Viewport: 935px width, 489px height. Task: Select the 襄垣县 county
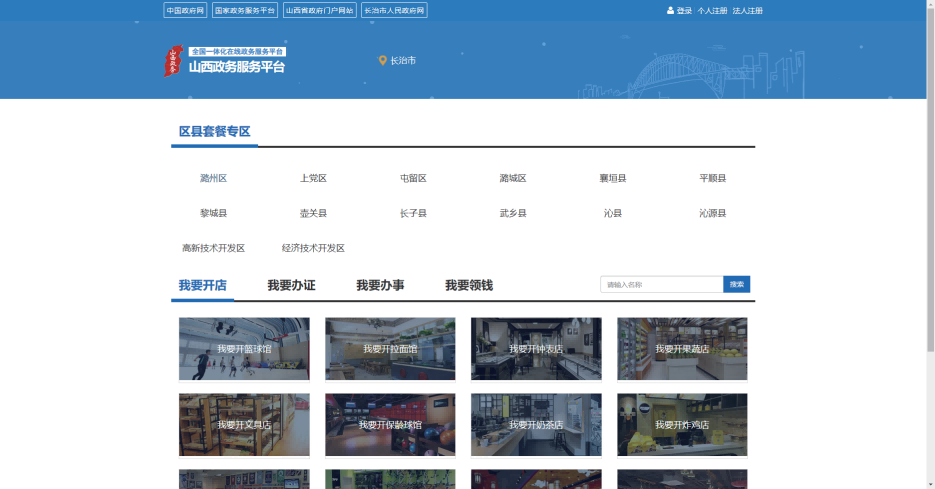point(613,178)
